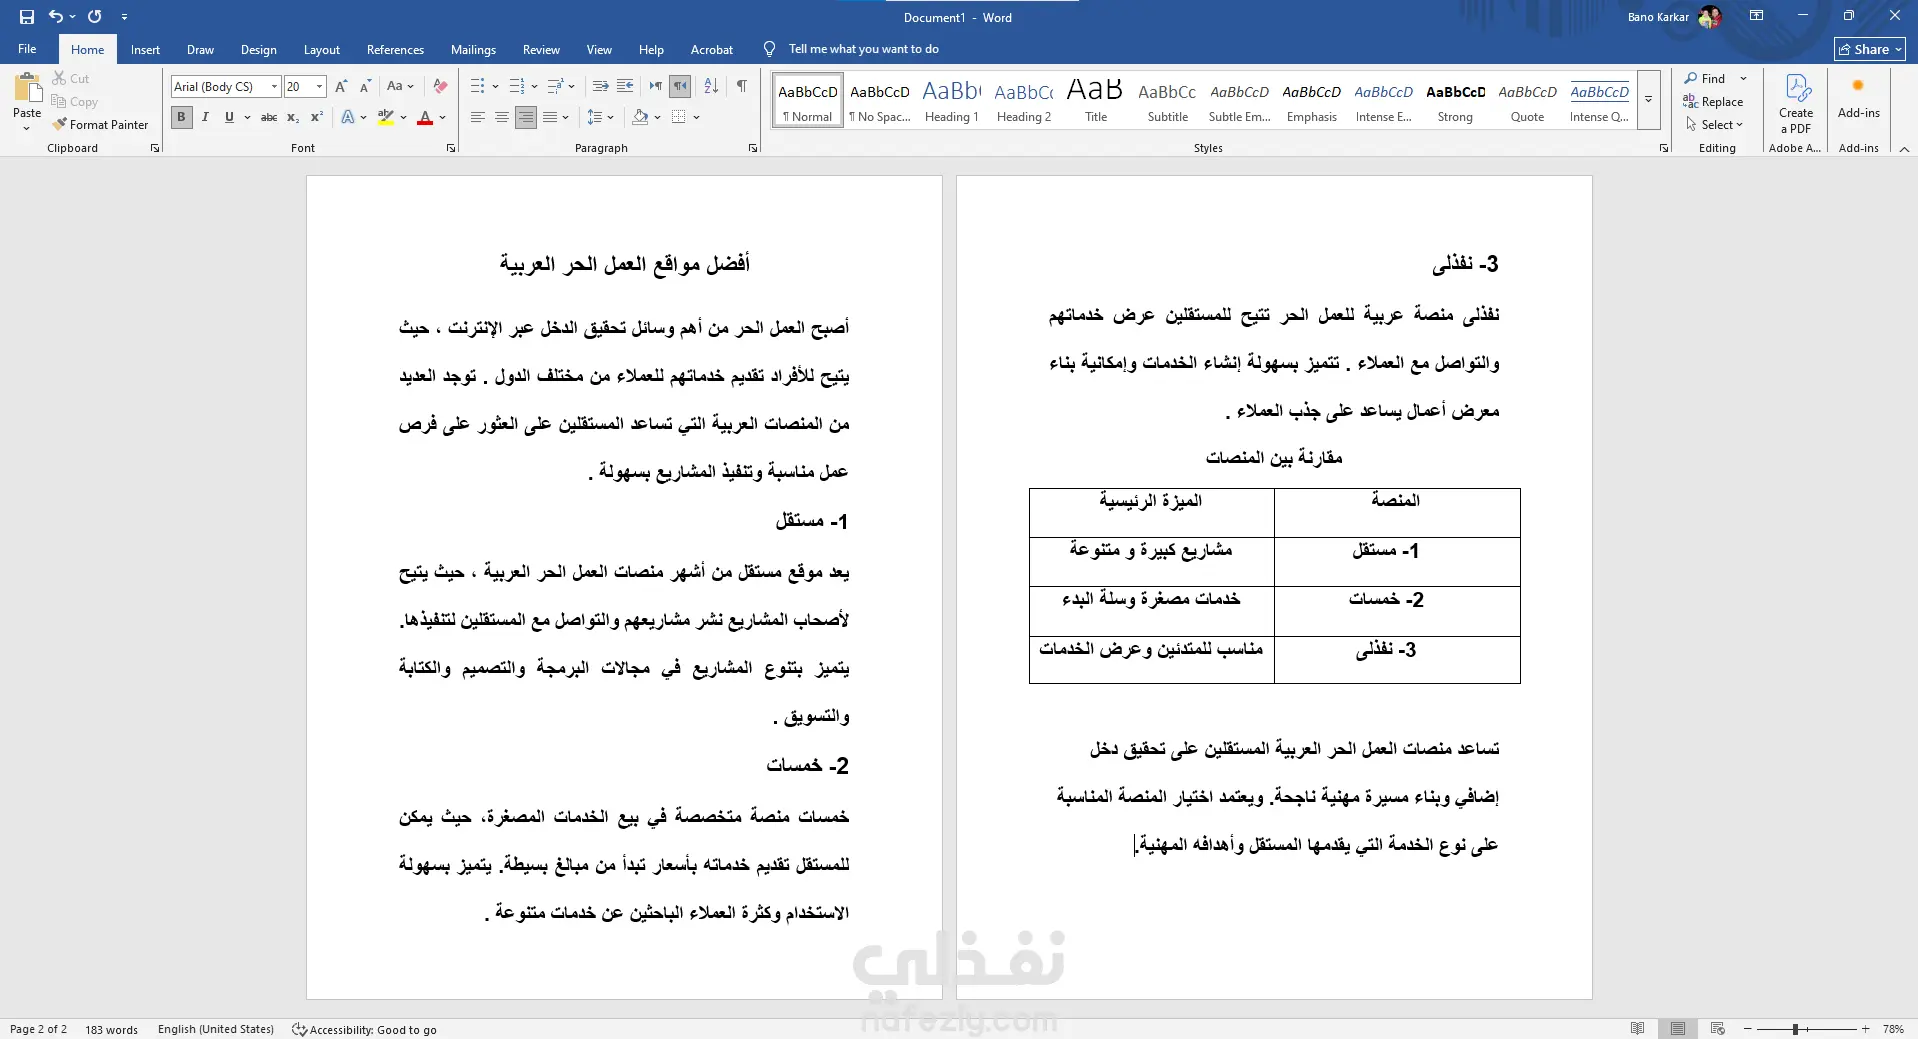This screenshot has height=1039, width=1918.
Task: Open the Change Case dropdown
Action: pos(399,87)
